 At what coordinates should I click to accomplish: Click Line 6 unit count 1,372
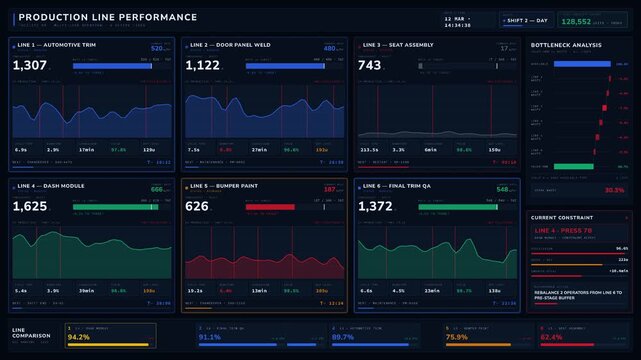tap(375, 206)
